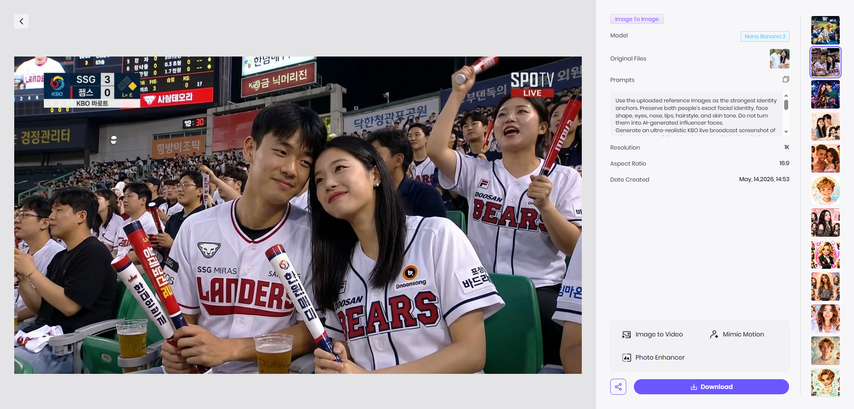Select the pastel pink couple collage thumbnail
Image resolution: width=854 pixels, height=409 pixels.
pyautogui.click(x=825, y=126)
